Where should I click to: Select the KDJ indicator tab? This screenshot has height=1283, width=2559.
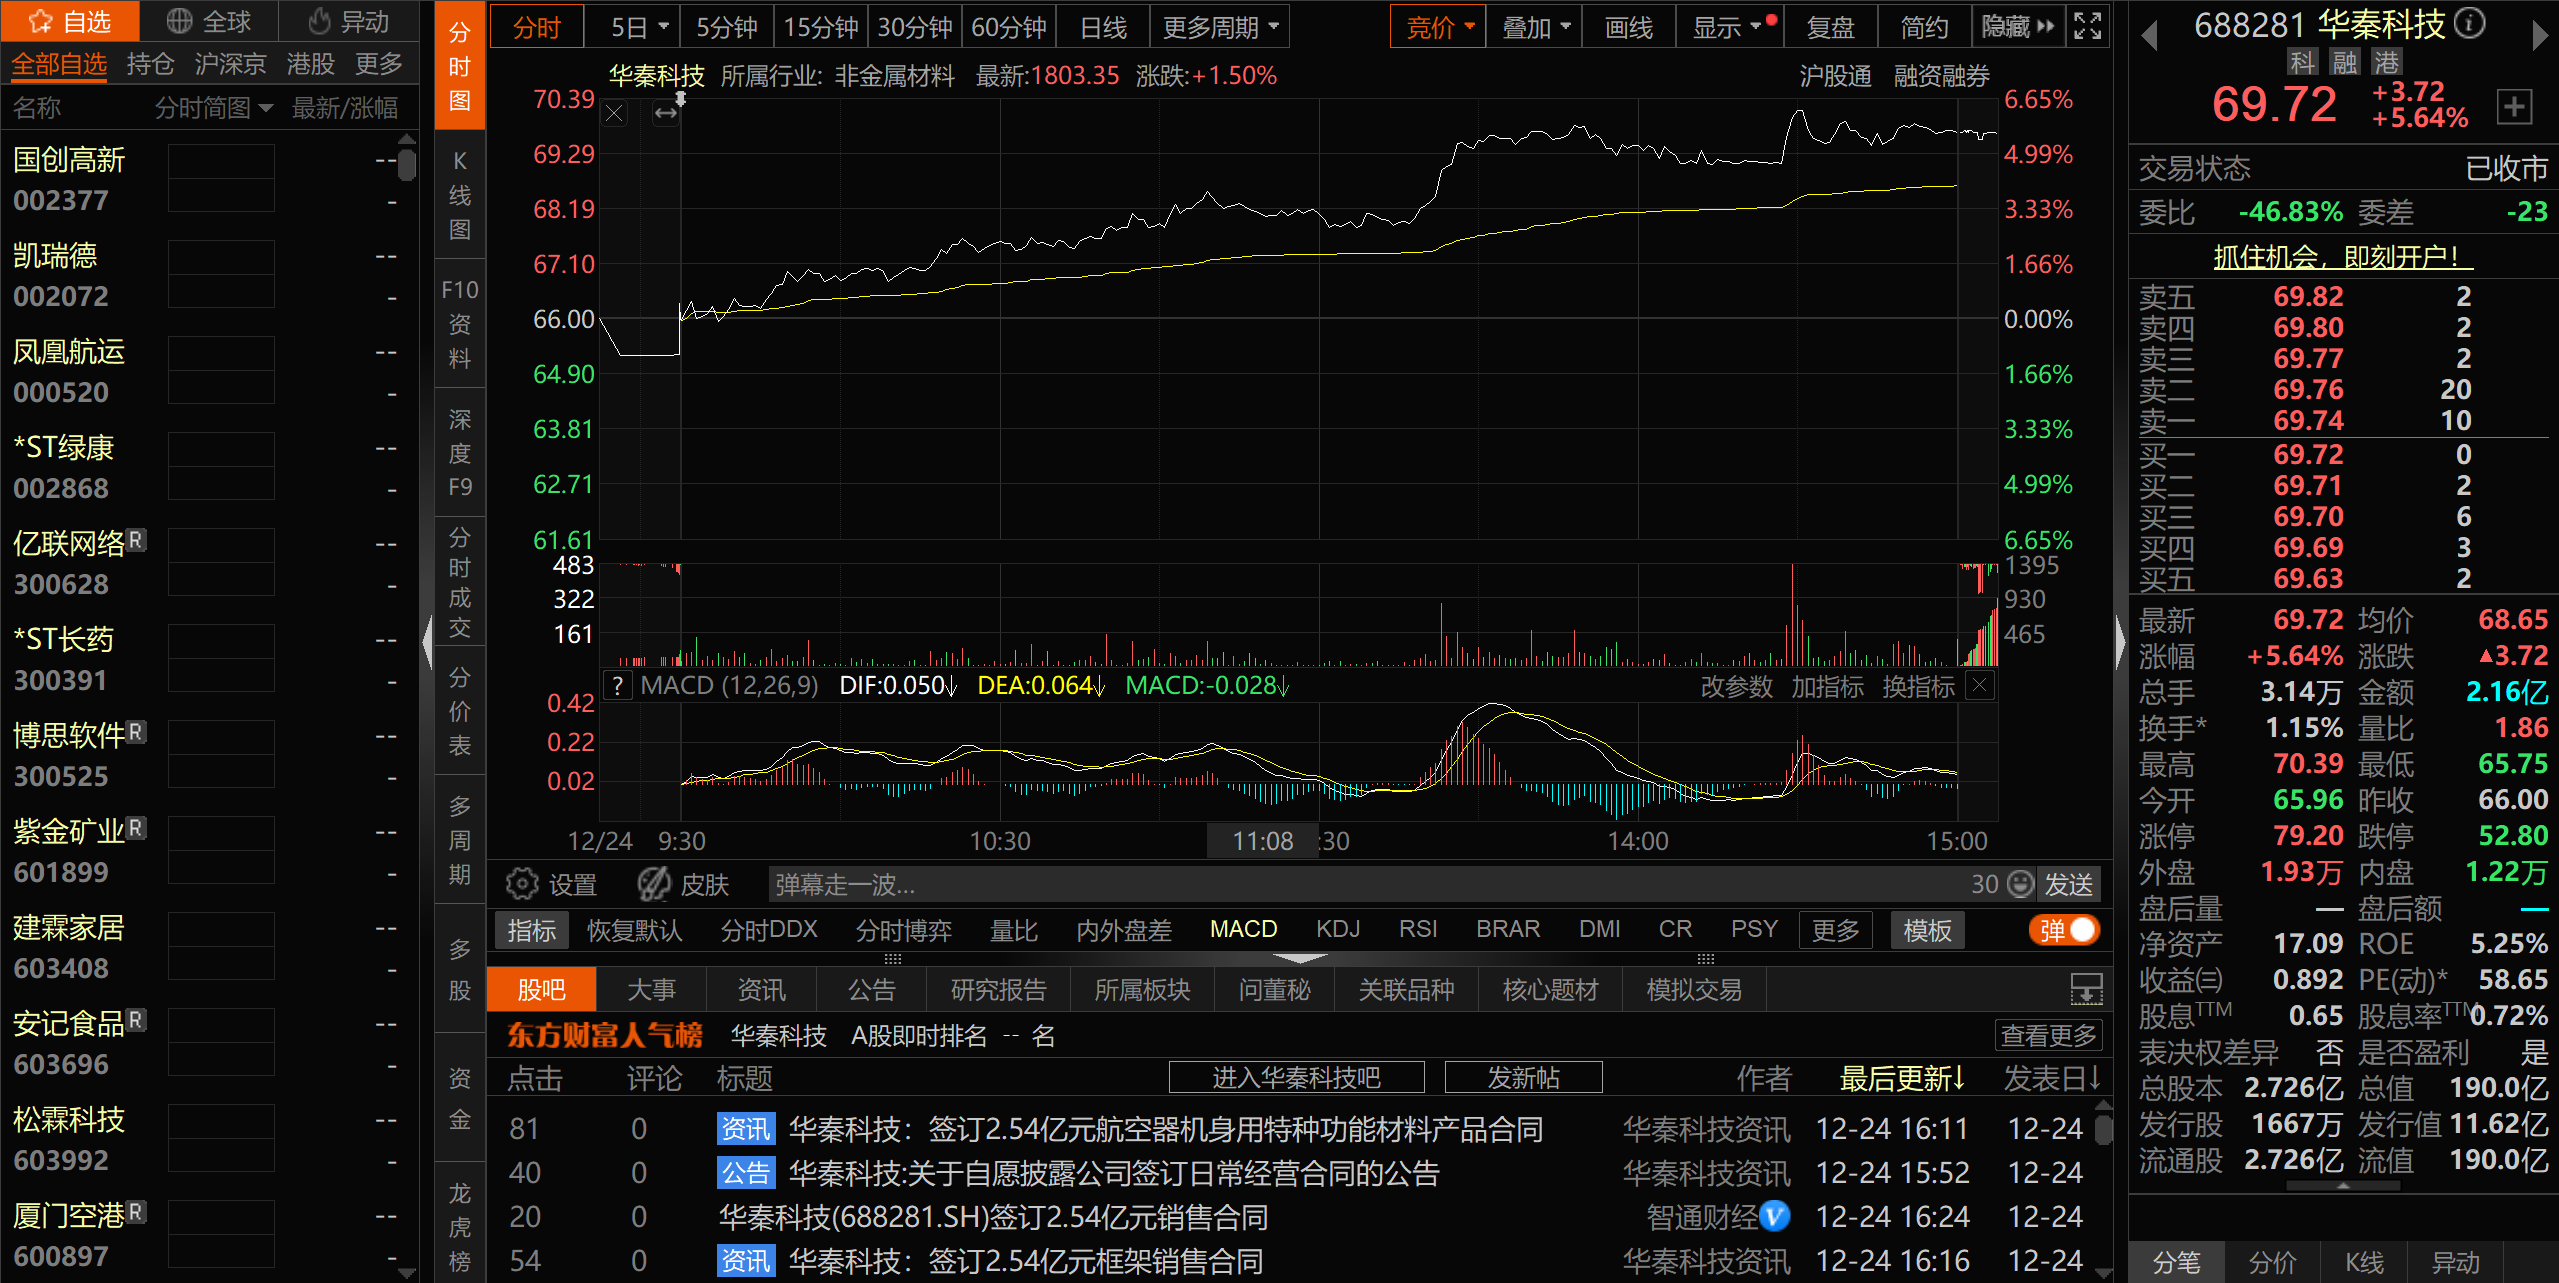click(1338, 930)
